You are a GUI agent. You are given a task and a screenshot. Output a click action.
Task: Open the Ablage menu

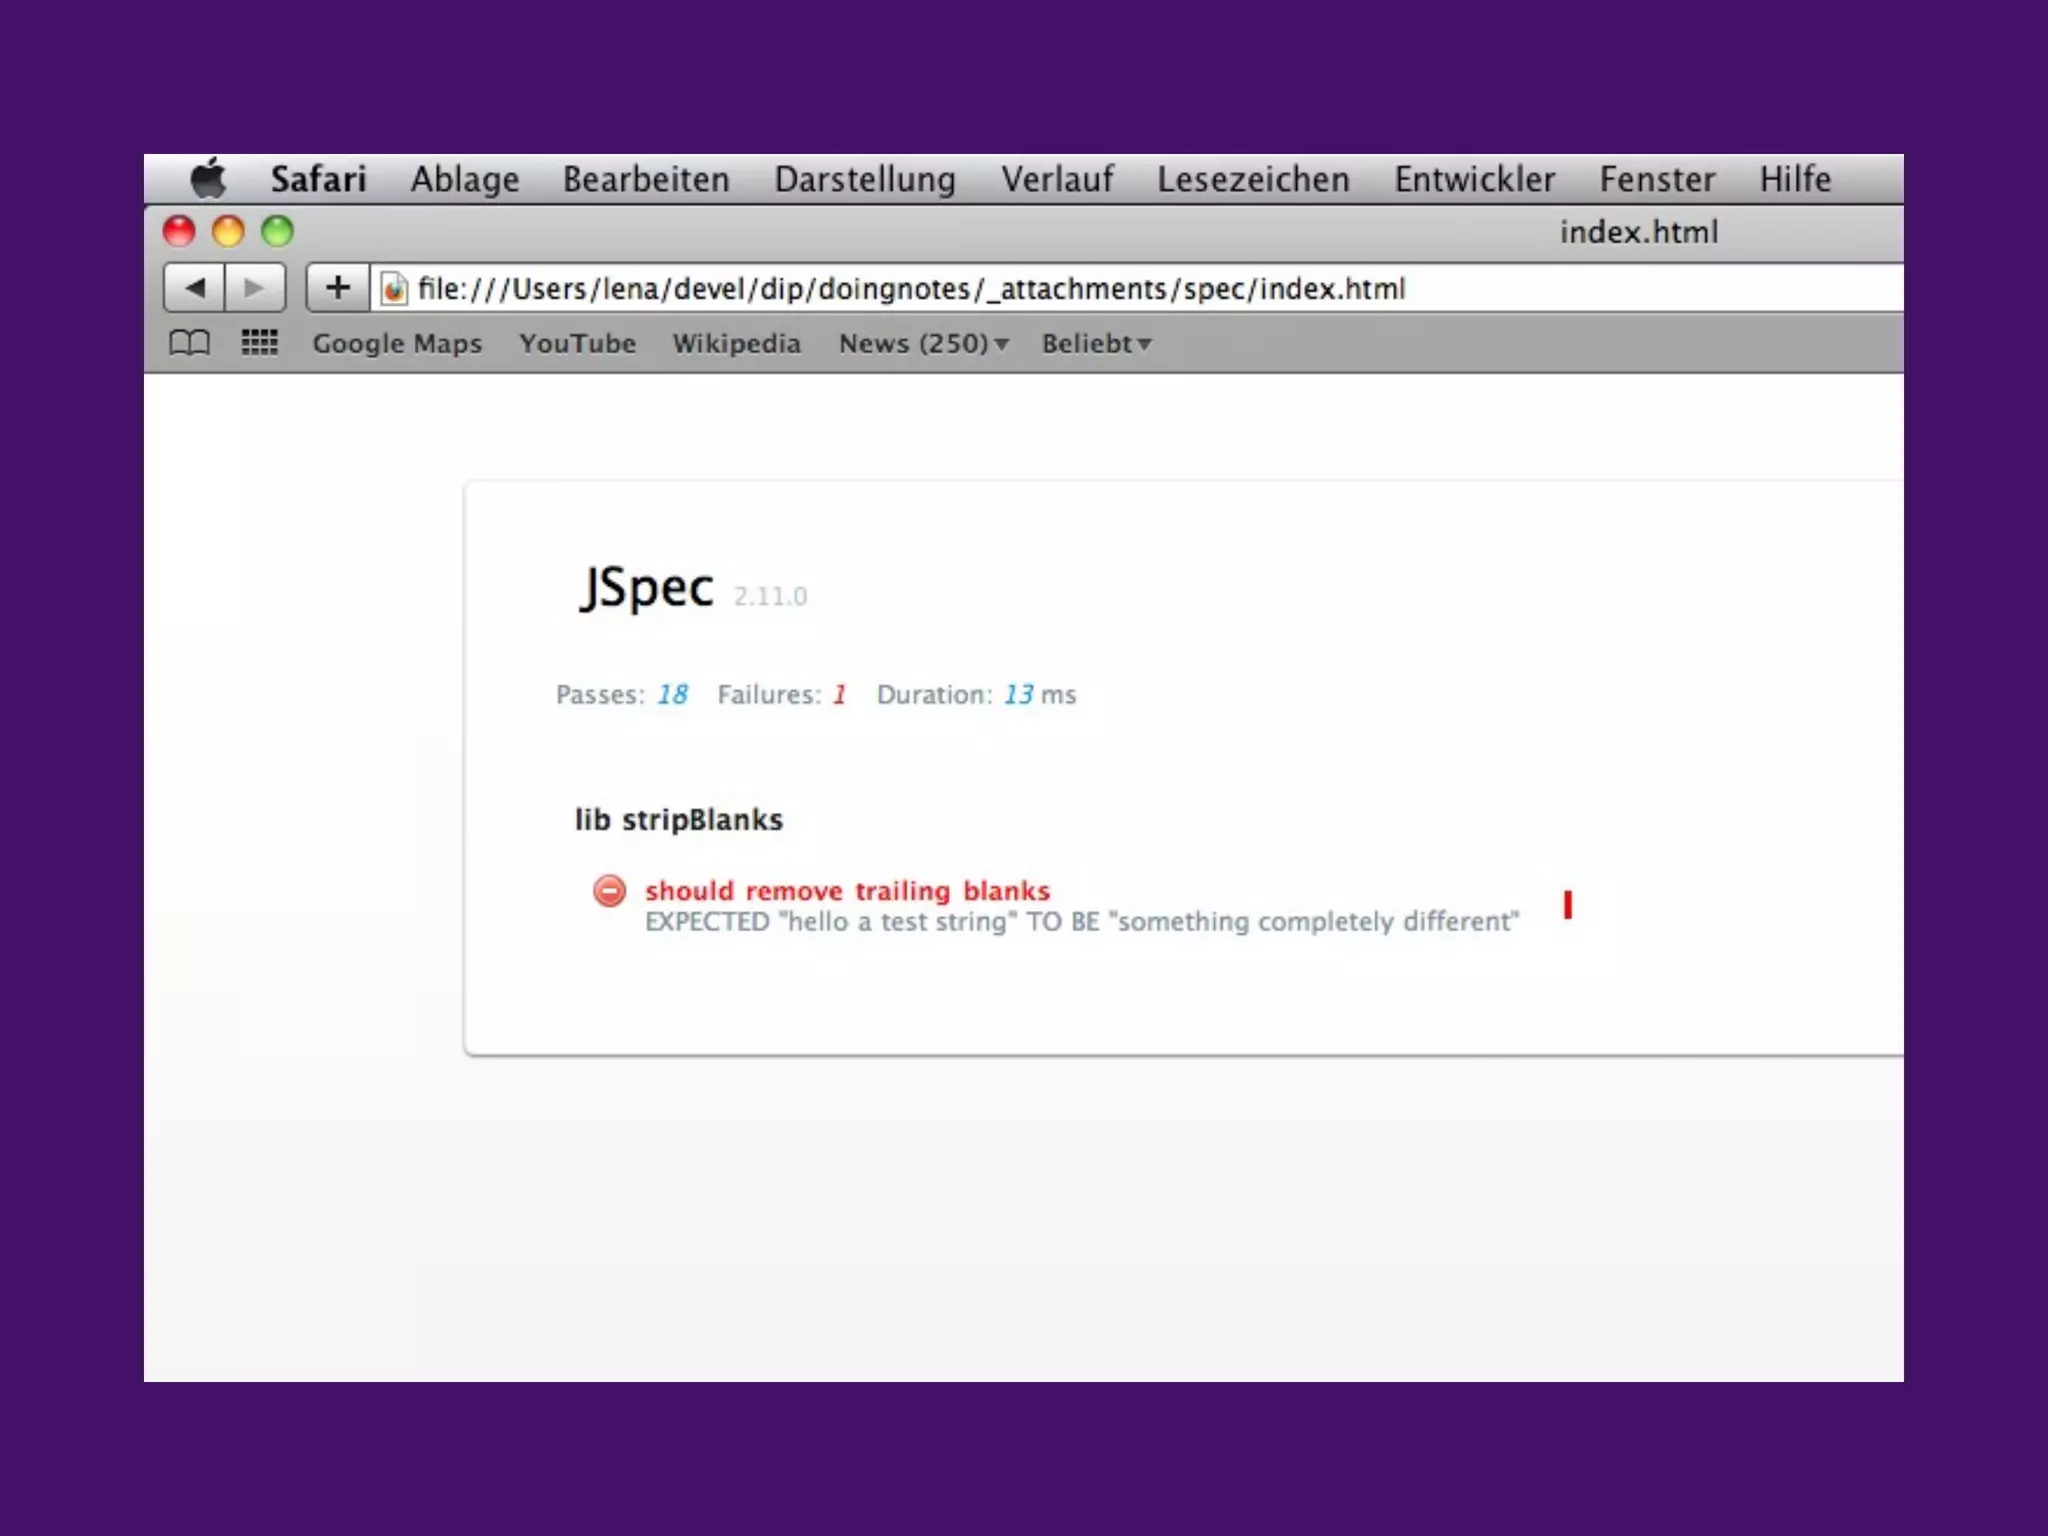point(465,179)
